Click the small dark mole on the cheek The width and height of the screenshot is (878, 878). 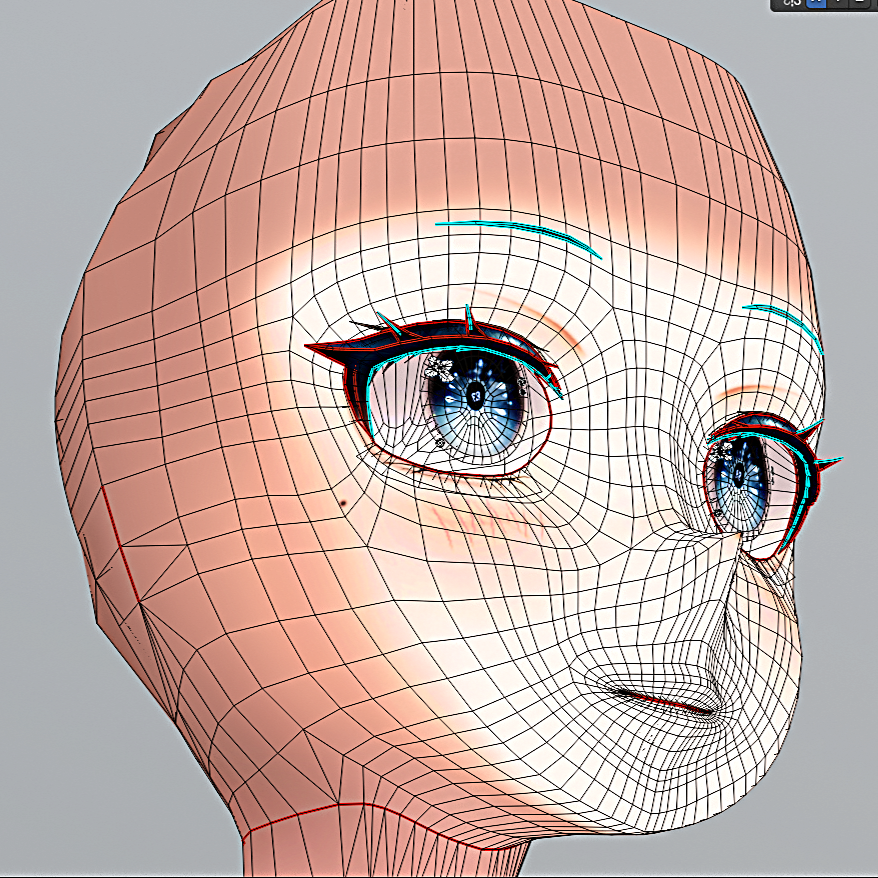coord(343,504)
